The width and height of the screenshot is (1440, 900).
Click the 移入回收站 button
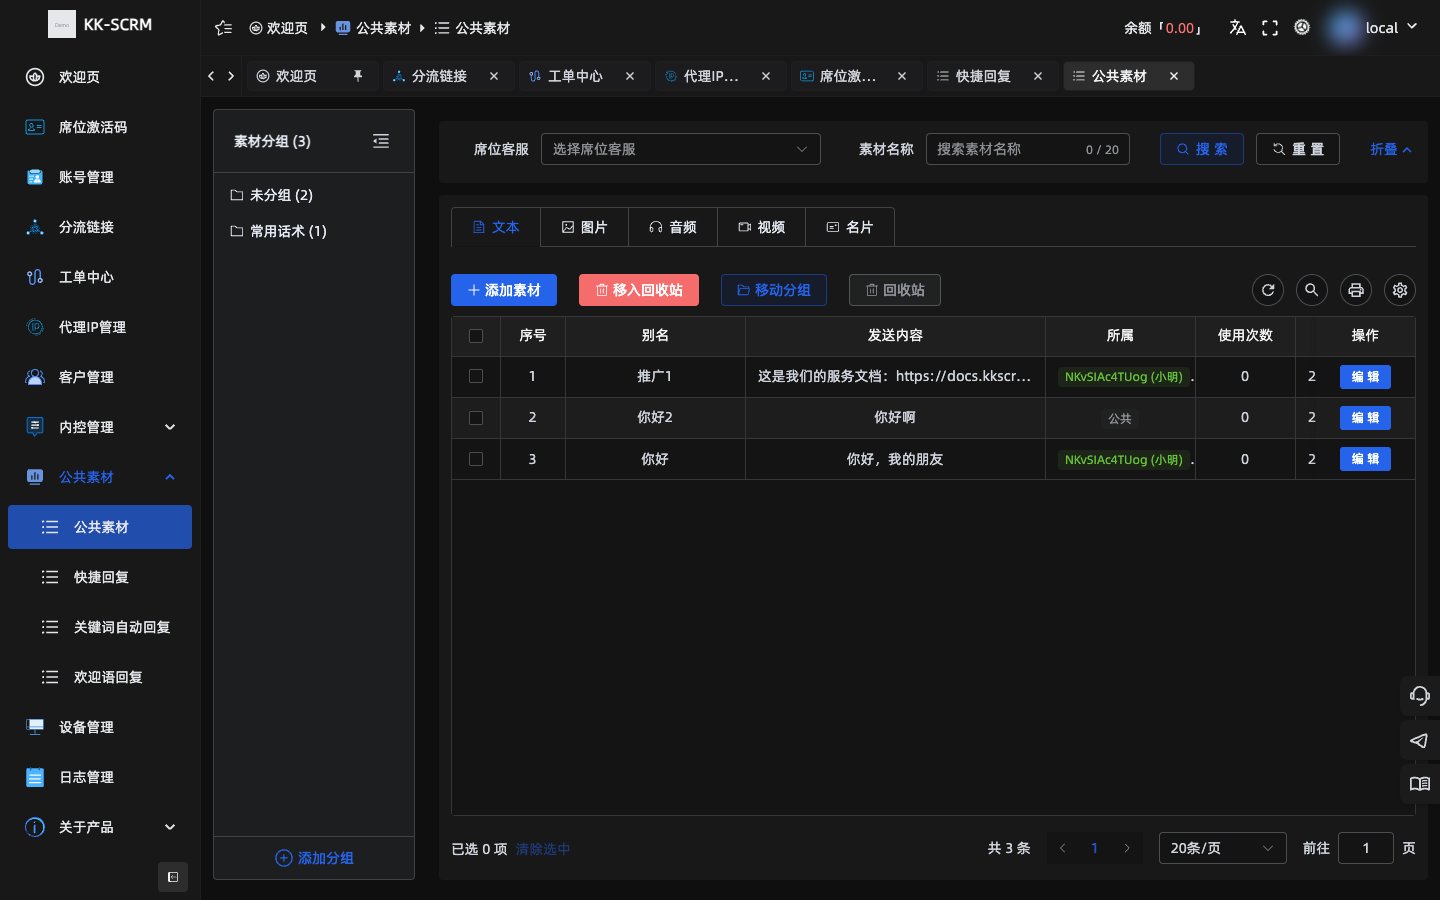639,290
